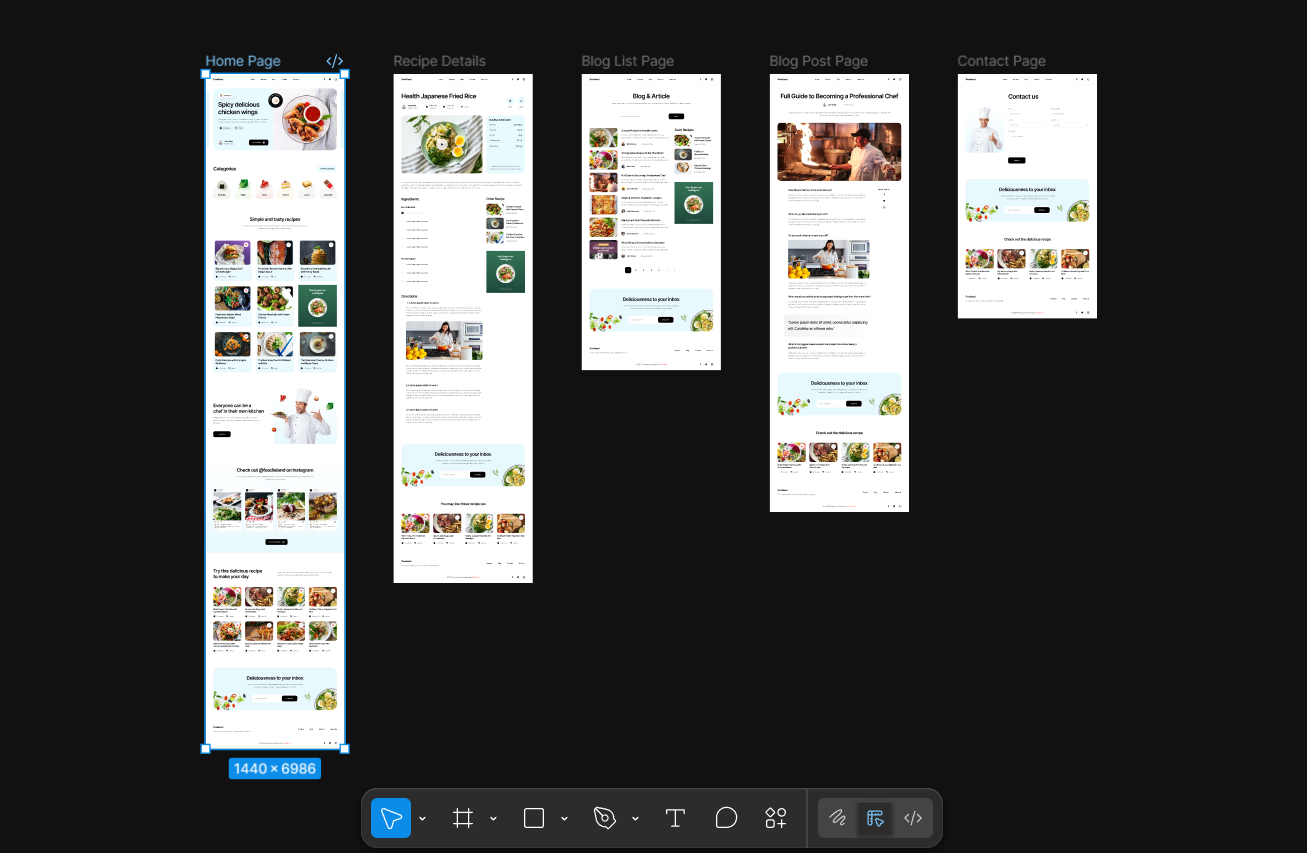Click Try this delicious recipe heading in Home Page
The width and height of the screenshot is (1307, 853).
pyautogui.click(x=238, y=574)
